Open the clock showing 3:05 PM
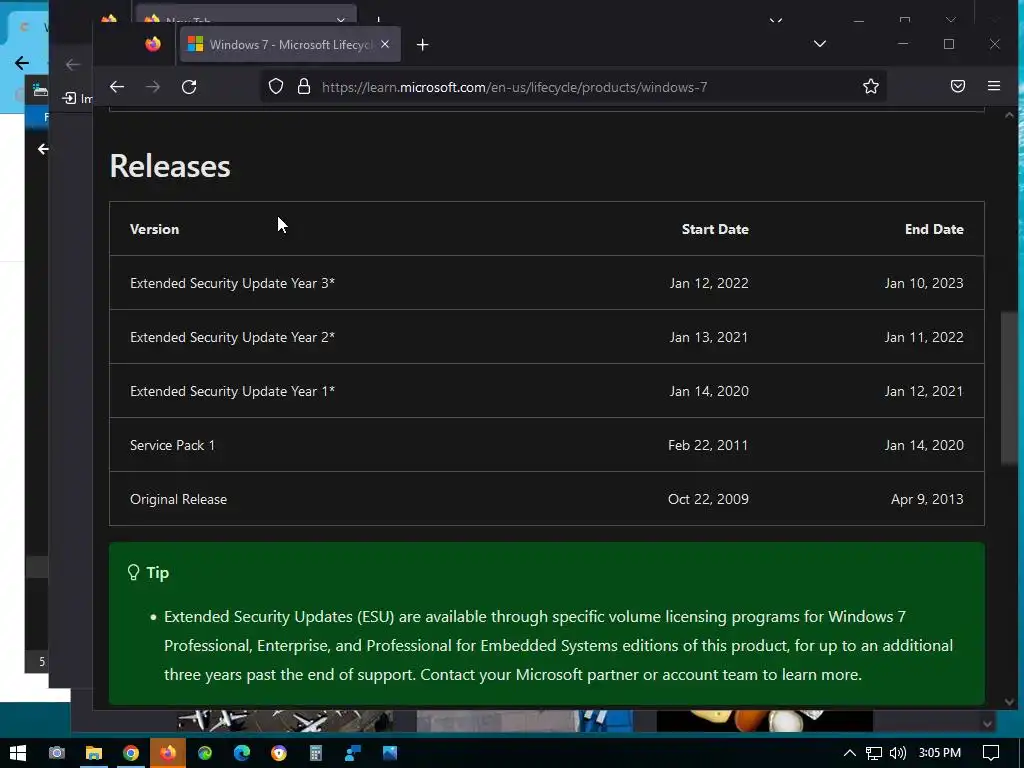 click(940, 753)
